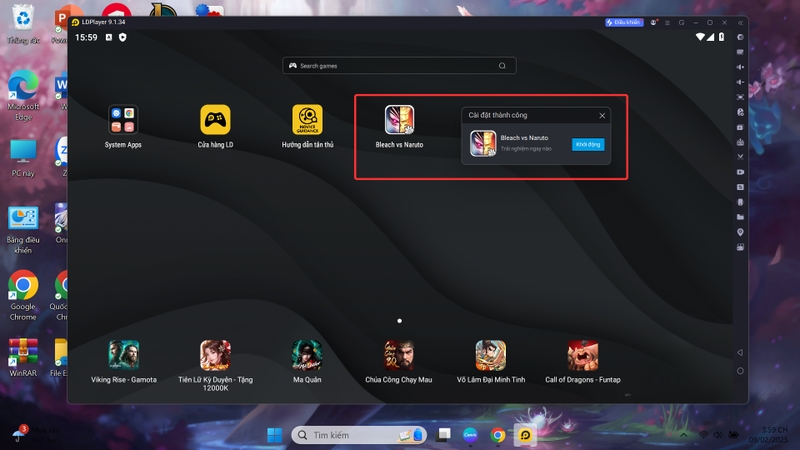The width and height of the screenshot is (800, 450).
Task: Open Call of Dragons - Funtap game
Action: 583,355
